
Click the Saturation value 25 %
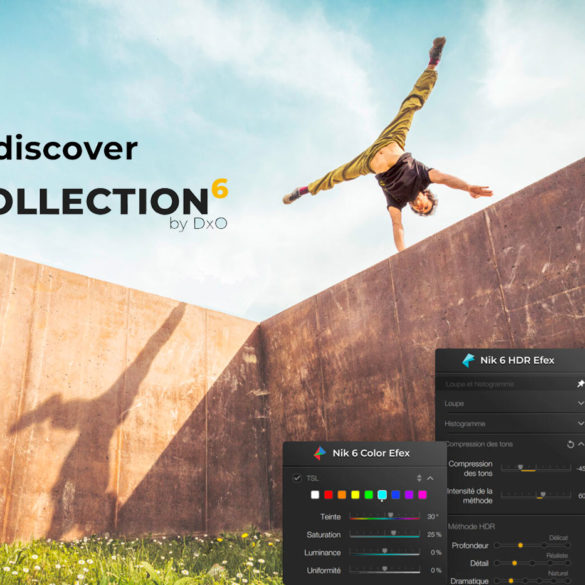click(x=434, y=535)
